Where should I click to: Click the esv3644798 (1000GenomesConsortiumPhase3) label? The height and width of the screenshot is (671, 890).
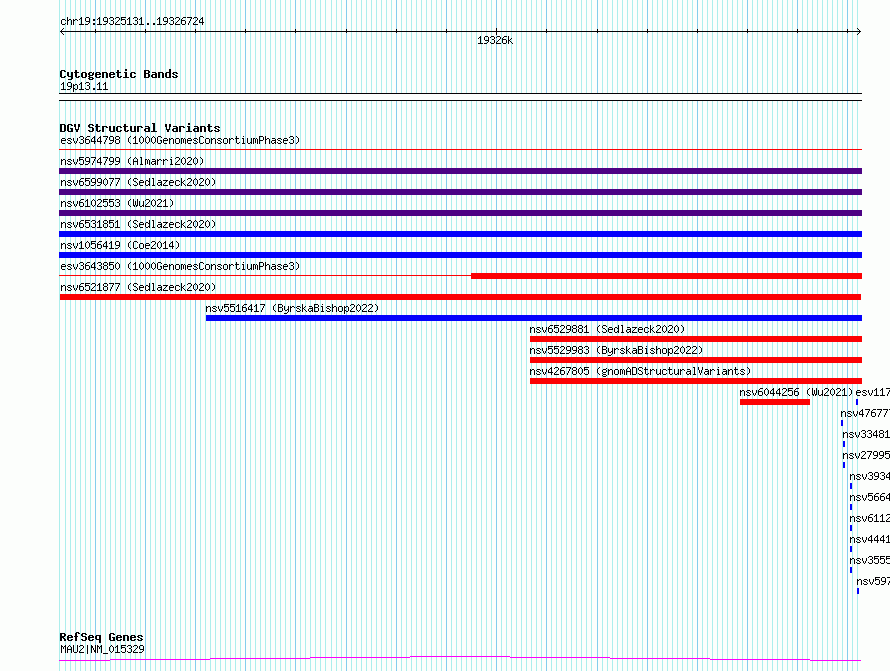point(180,140)
